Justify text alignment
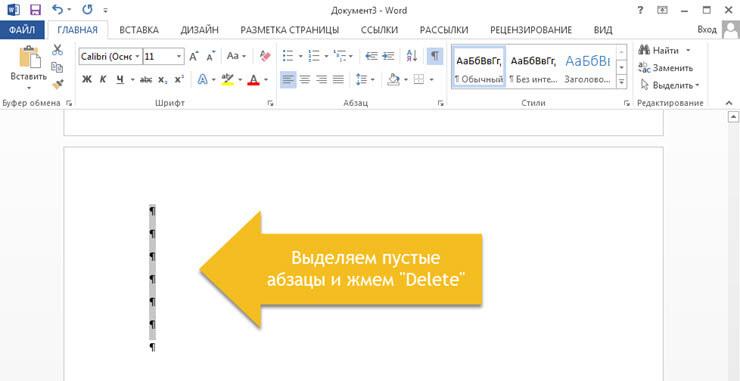This screenshot has width=740, height=381. (338, 80)
